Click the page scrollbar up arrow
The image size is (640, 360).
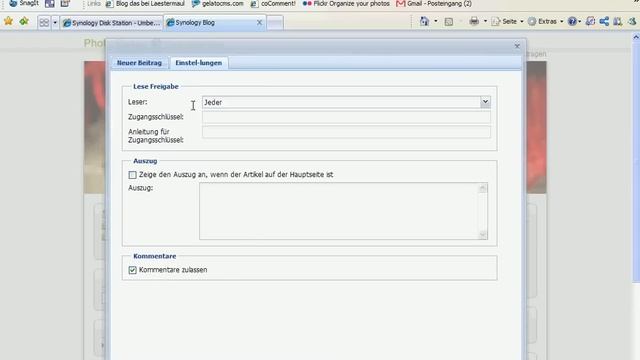[636, 37]
